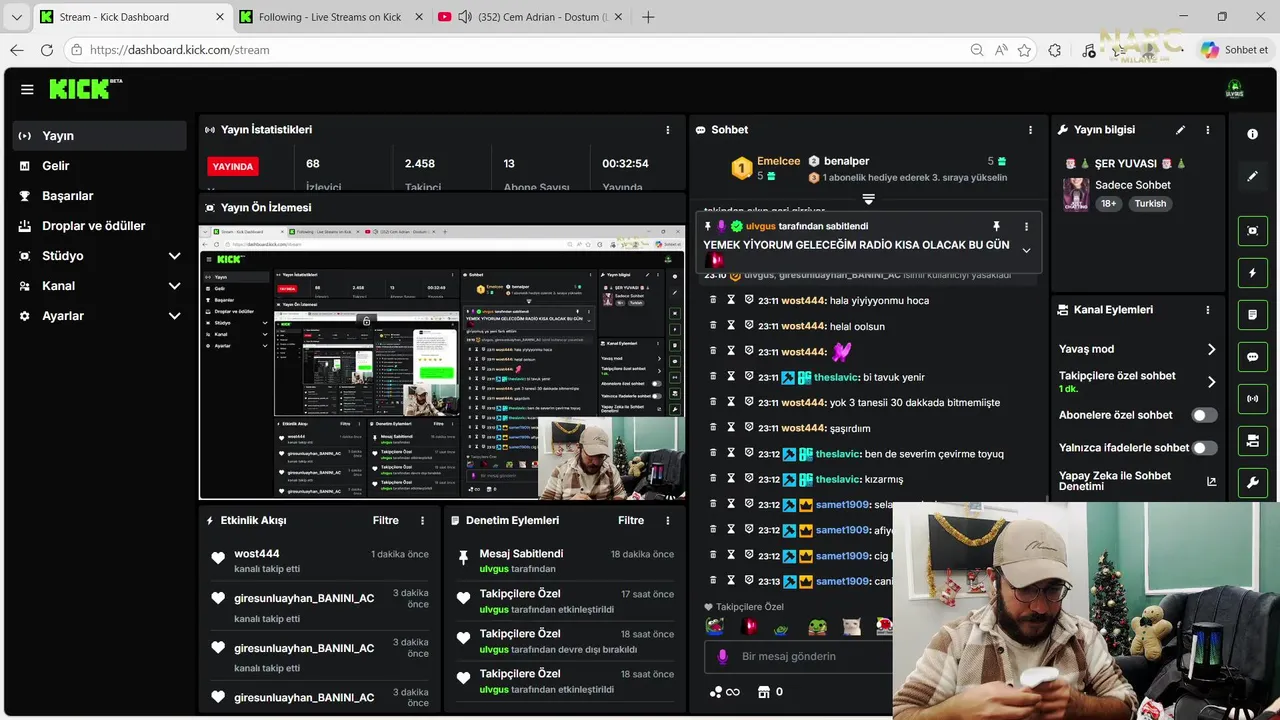Open Başarılar in the left sidebar
The width and height of the screenshot is (1280, 720).
[100, 196]
